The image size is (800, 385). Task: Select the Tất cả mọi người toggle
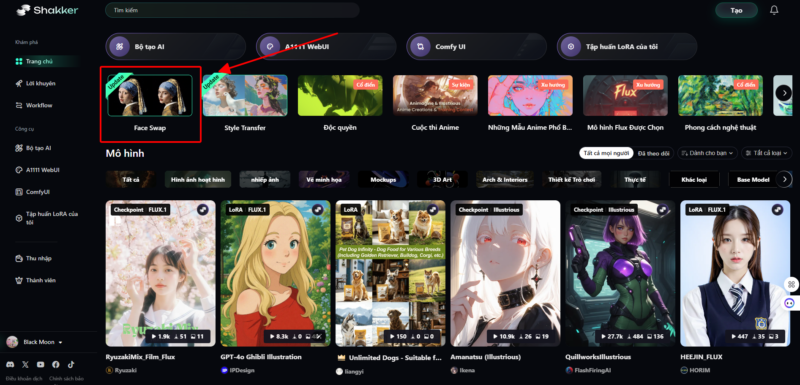(x=606, y=153)
